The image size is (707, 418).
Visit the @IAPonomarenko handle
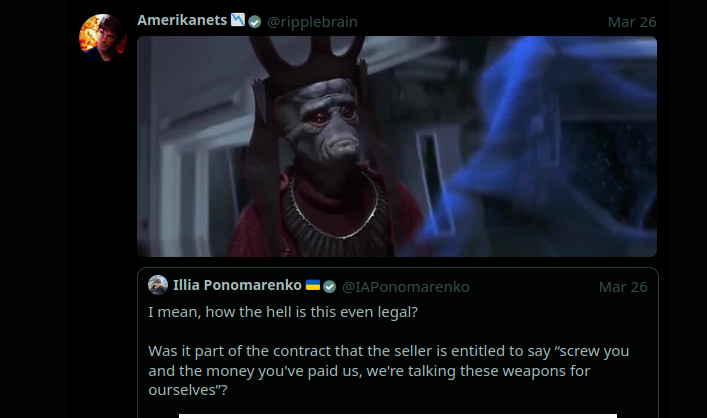click(x=405, y=287)
